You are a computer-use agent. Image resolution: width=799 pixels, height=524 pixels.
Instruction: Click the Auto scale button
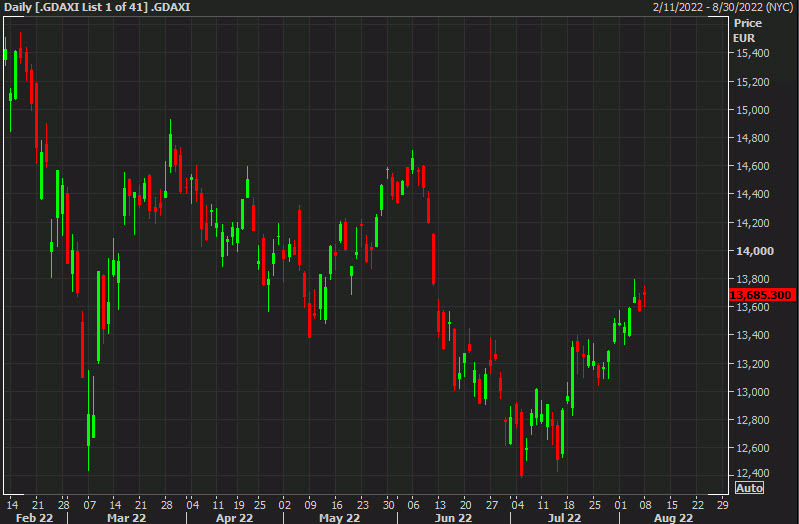click(x=749, y=488)
